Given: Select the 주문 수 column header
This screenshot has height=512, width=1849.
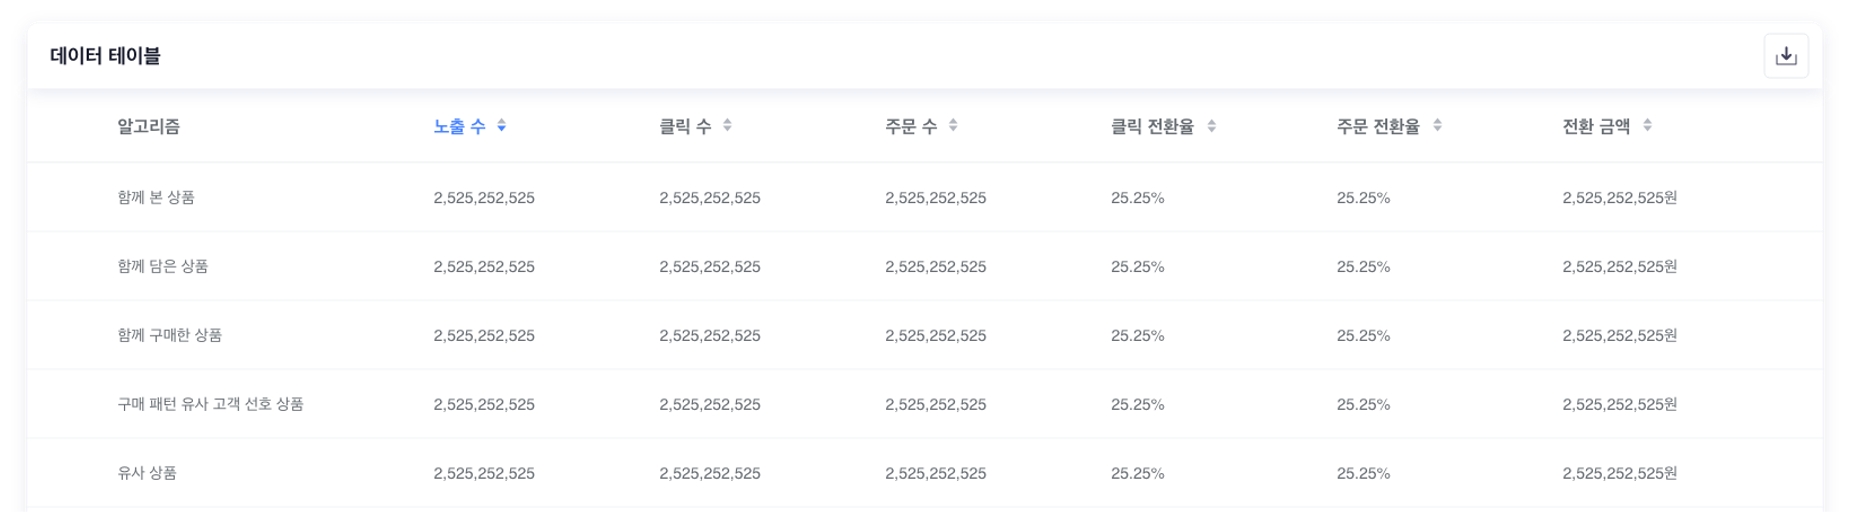Looking at the screenshot, I should click(911, 126).
